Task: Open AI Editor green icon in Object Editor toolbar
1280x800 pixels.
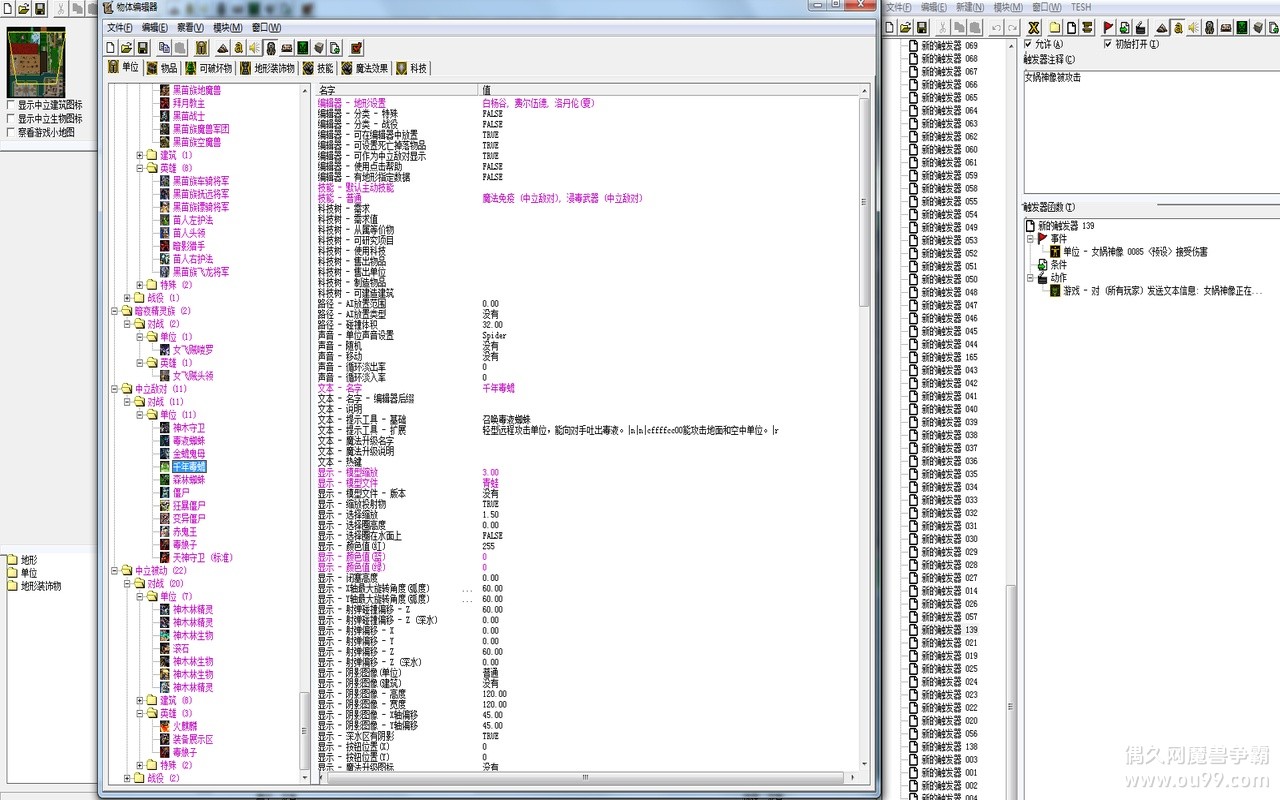Action: 302,47
